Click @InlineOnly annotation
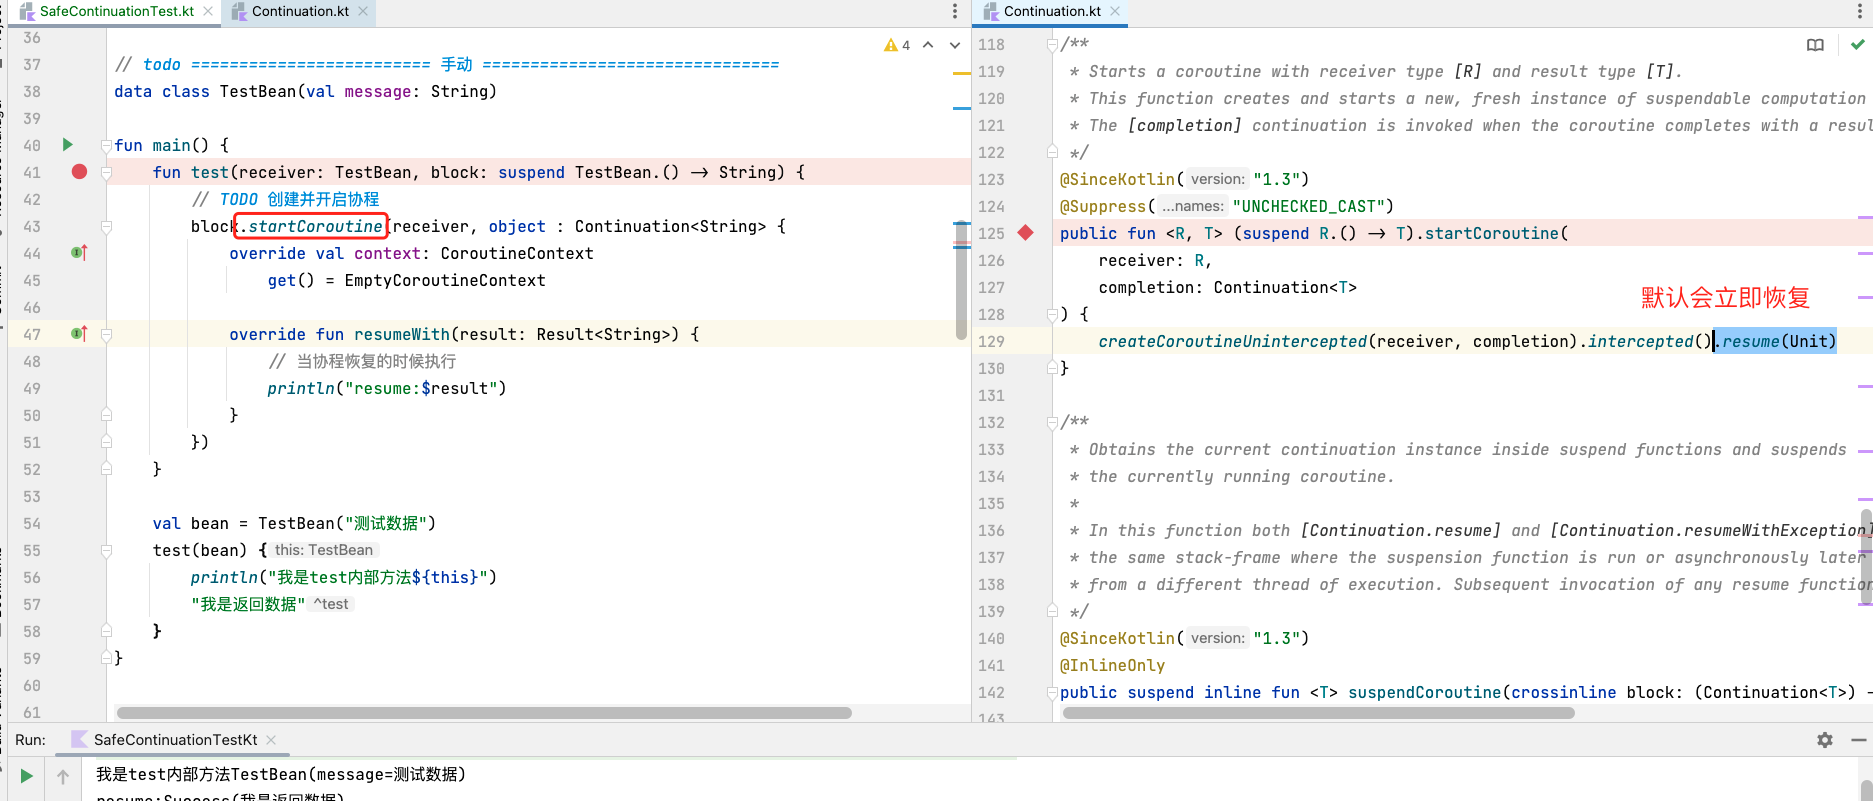 1112,665
